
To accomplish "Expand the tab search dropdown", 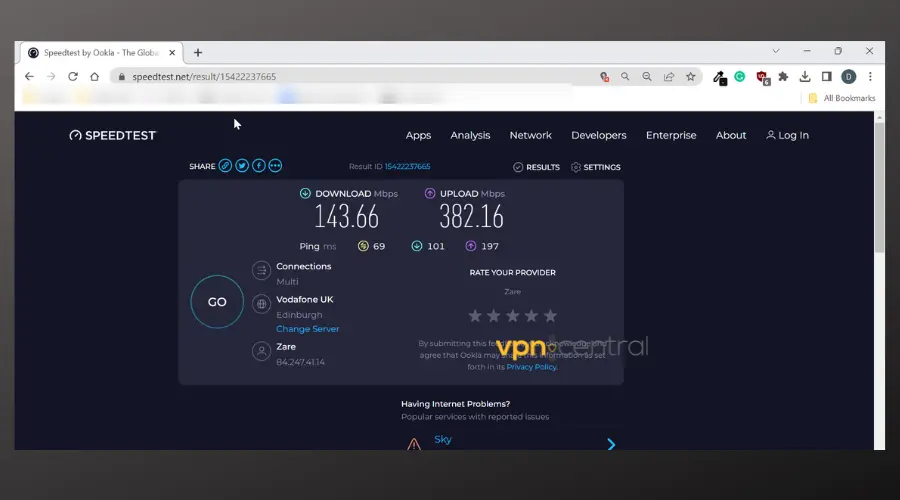I will [x=776, y=51].
